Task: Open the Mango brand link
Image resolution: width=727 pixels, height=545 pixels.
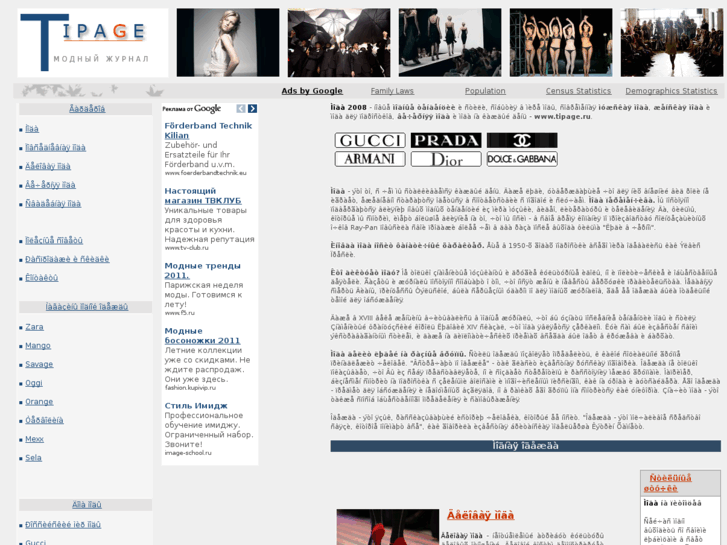Action: 38,346
